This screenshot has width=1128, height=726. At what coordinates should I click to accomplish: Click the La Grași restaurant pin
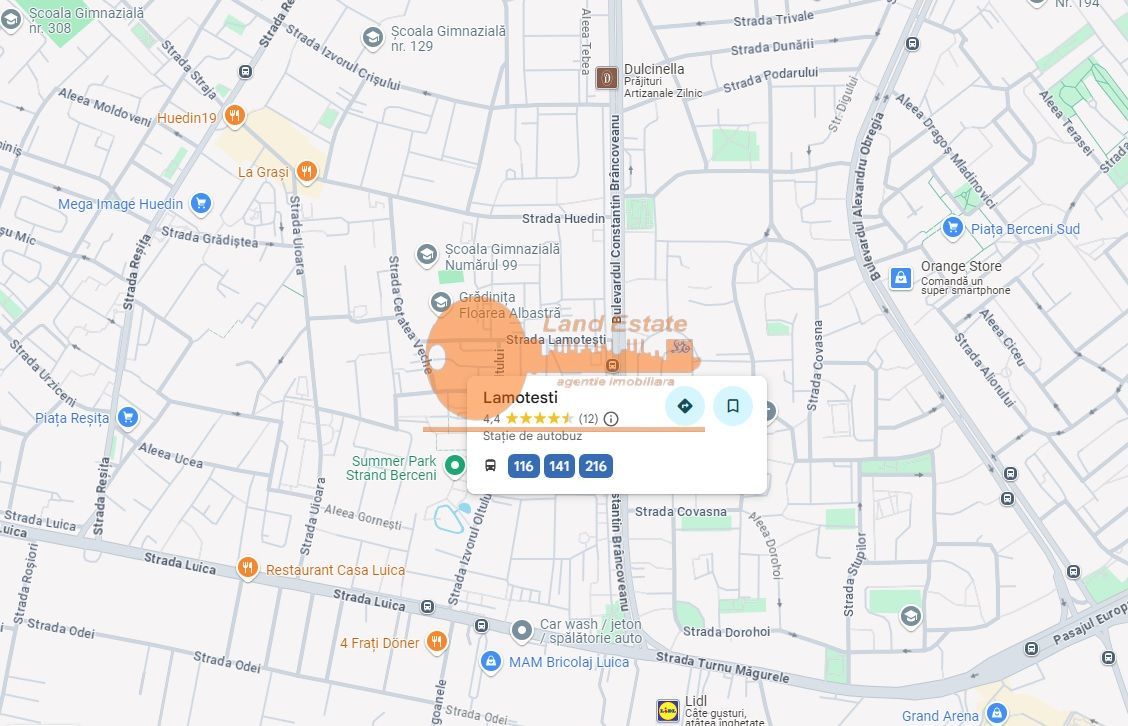coord(306,171)
